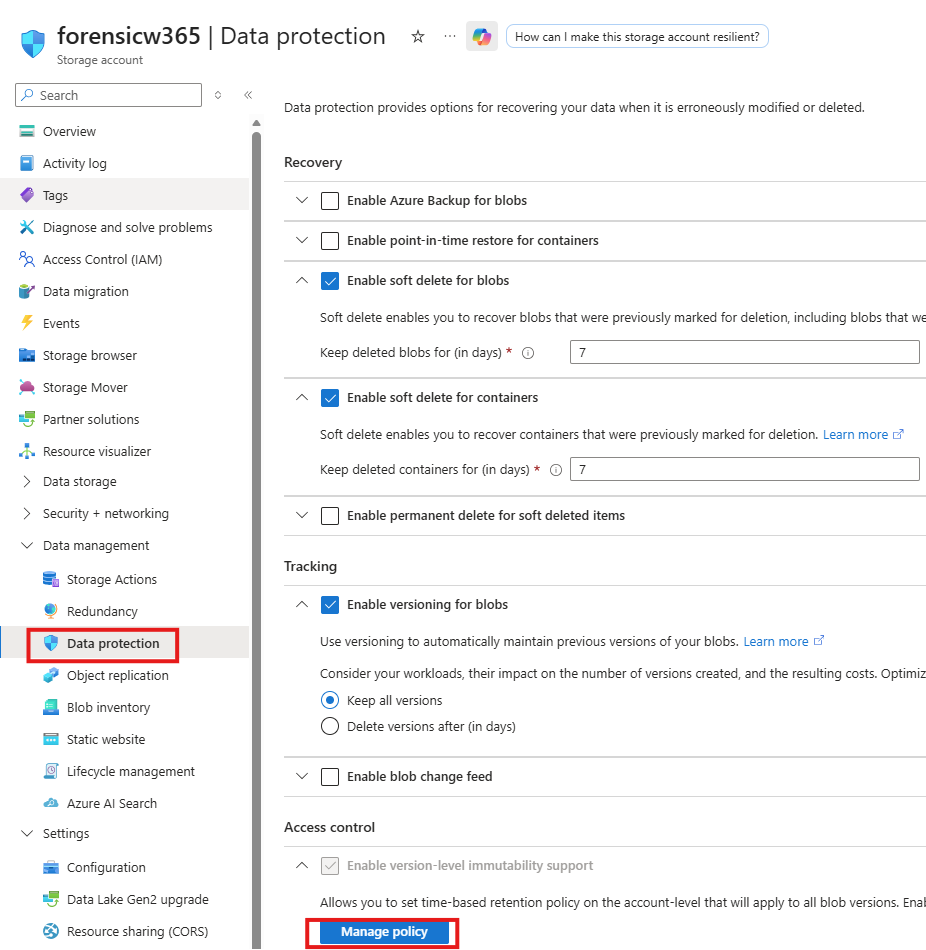Check Enable blob change feed
This screenshot has height=950, width=926.
330,777
